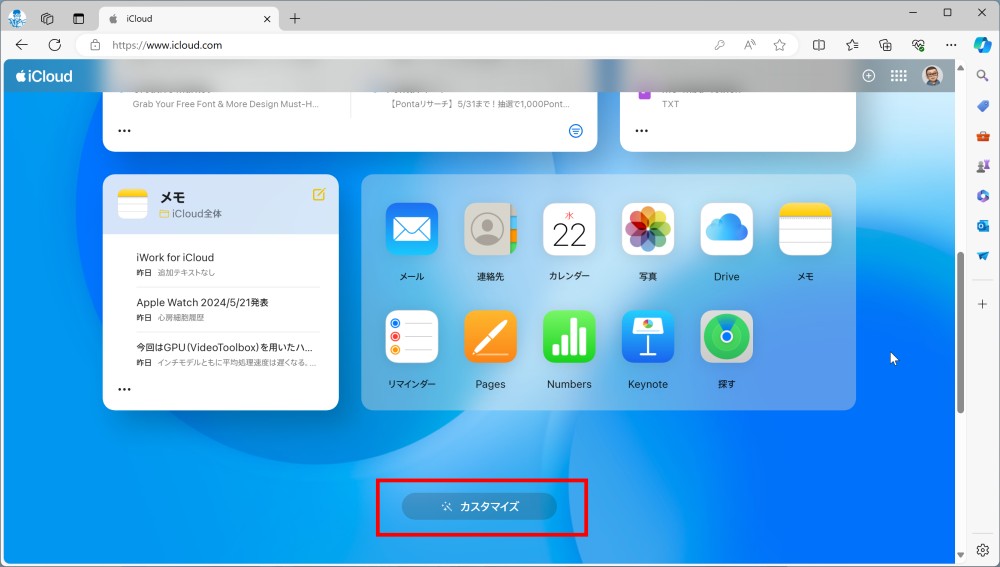The height and width of the screenshot is (567, 1000).
Task: Open Copilot icon in browser sidebar
Action: [982, 45]
